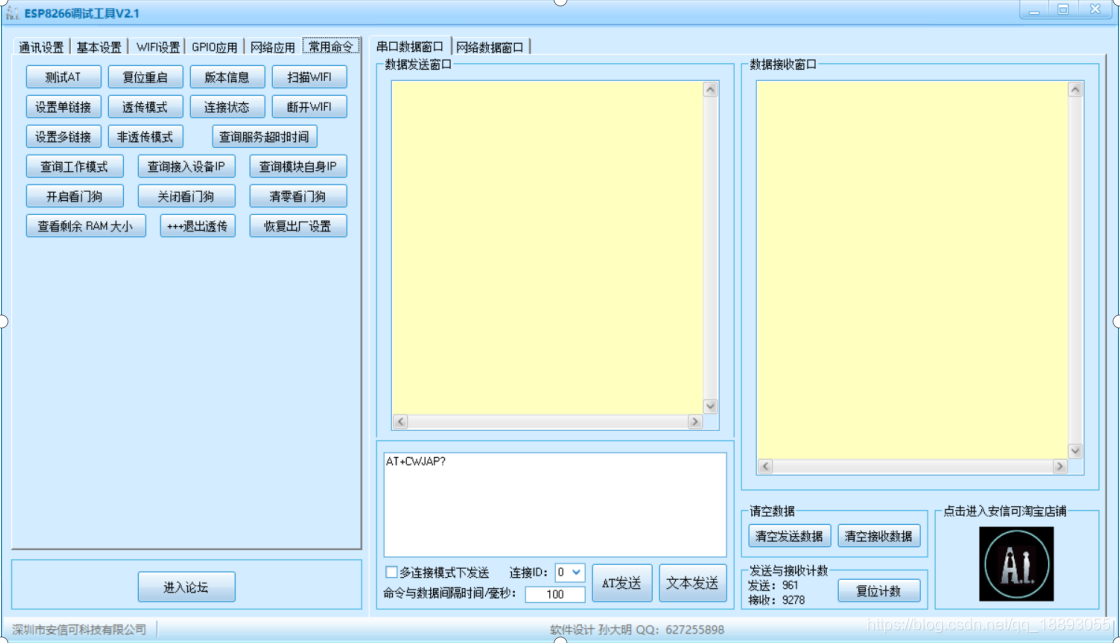Viewport: 1120px width, 643px height.
Task: Click up arrow of send window scrollbar
Action: click(710, 89)
